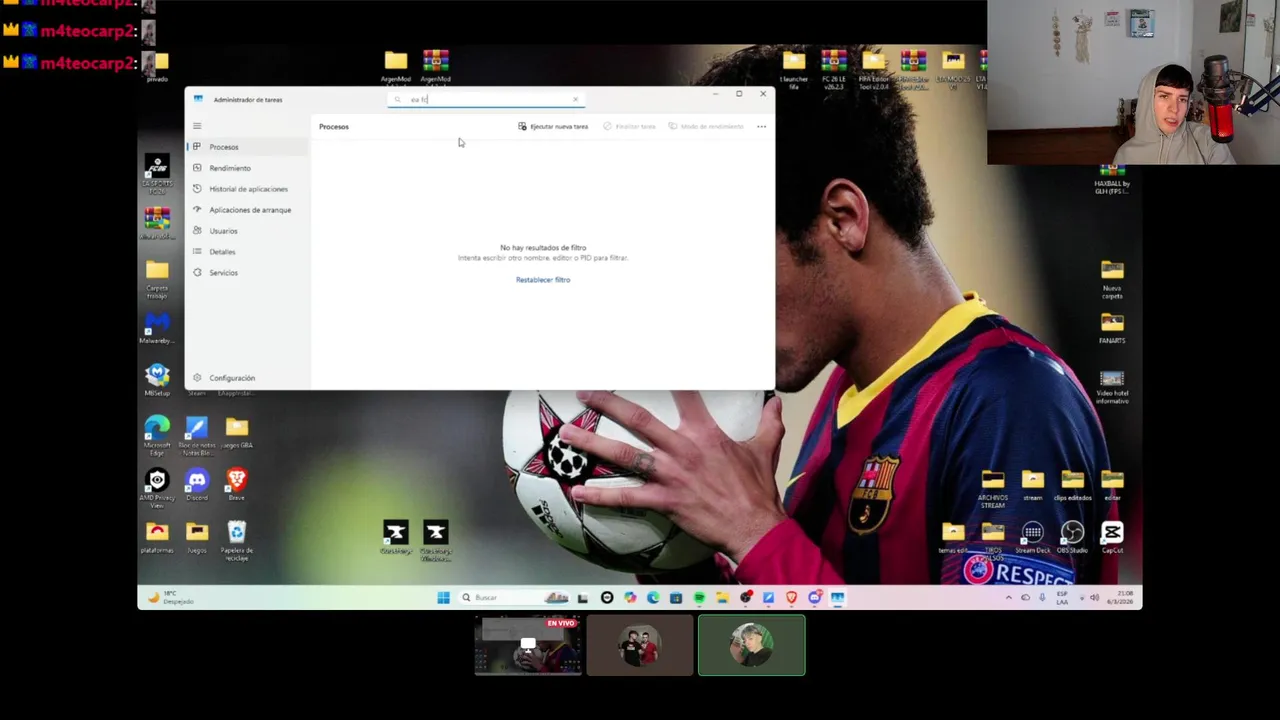The width and height of the screenshot is (1280, 720).
Task: Select the Nueva carpeta desktop folder
Action: (x=1112, y=280)
